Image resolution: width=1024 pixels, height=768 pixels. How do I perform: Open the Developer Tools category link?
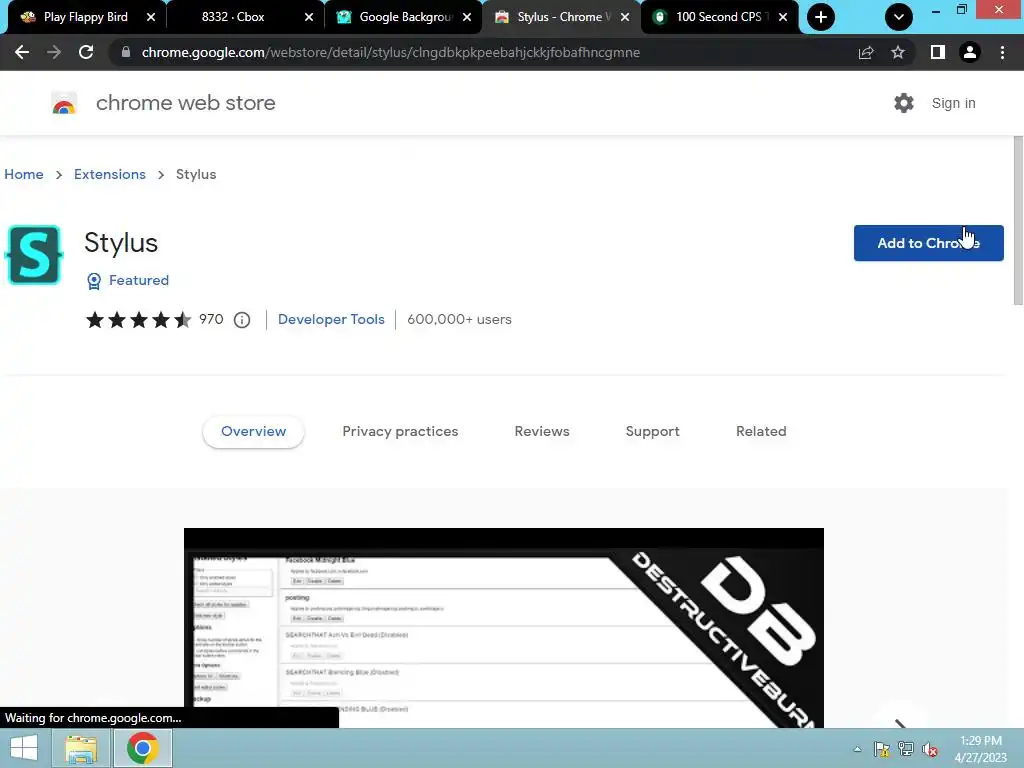click(x=331, y=319)
